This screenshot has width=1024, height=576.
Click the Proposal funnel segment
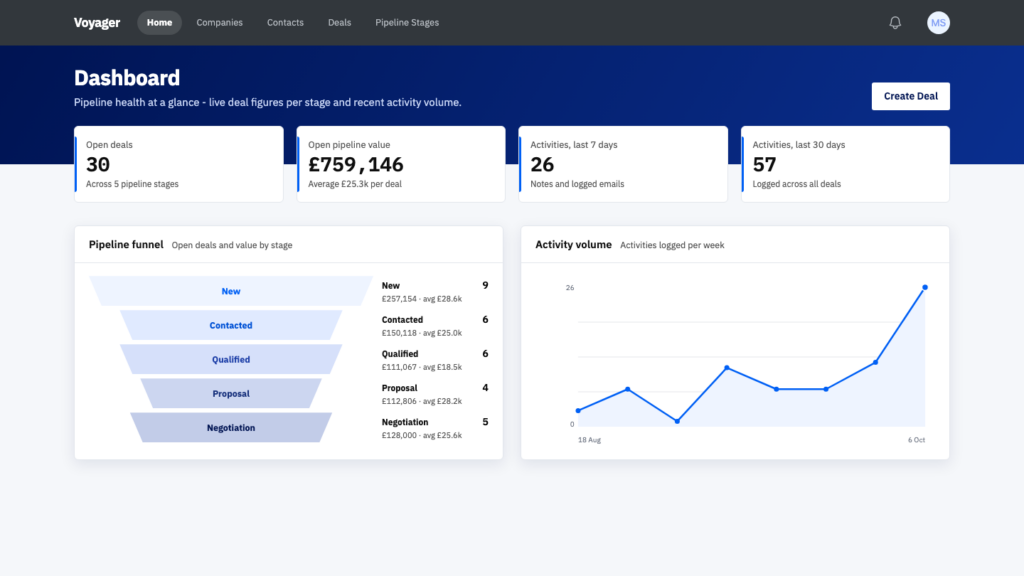pos(231,394)
